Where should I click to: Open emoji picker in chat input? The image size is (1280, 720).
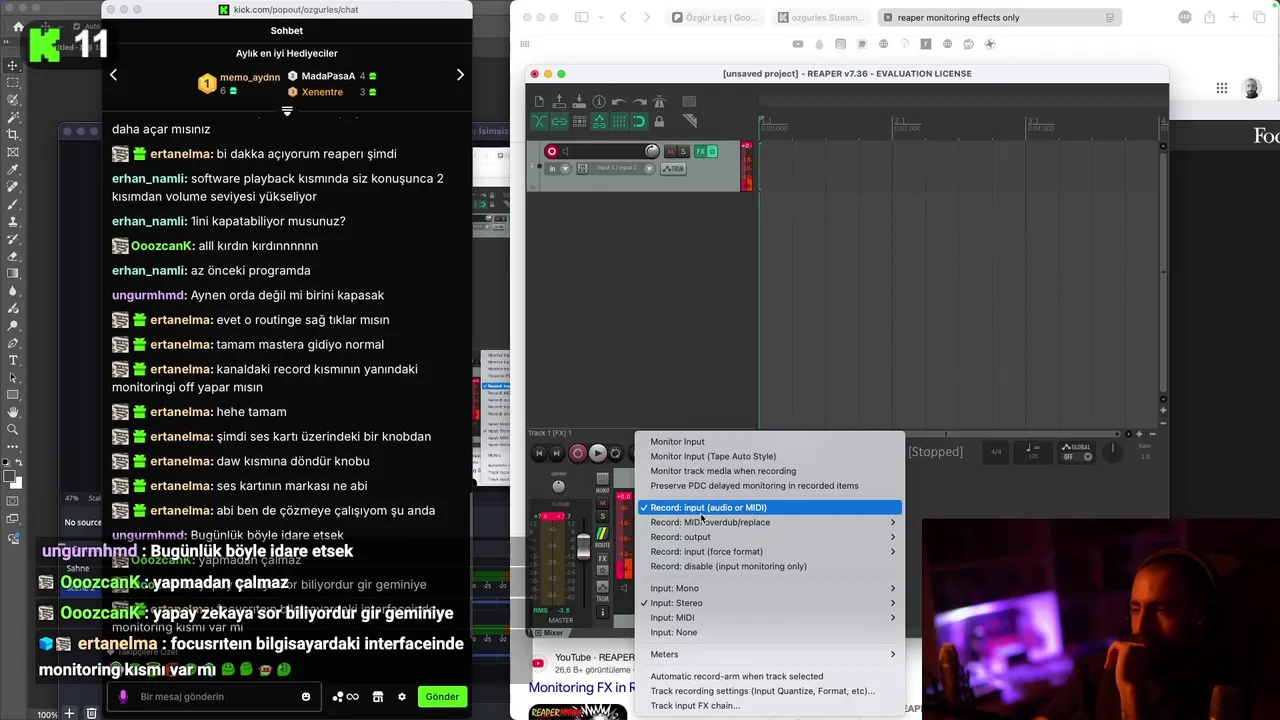click(x=306, y=697)
